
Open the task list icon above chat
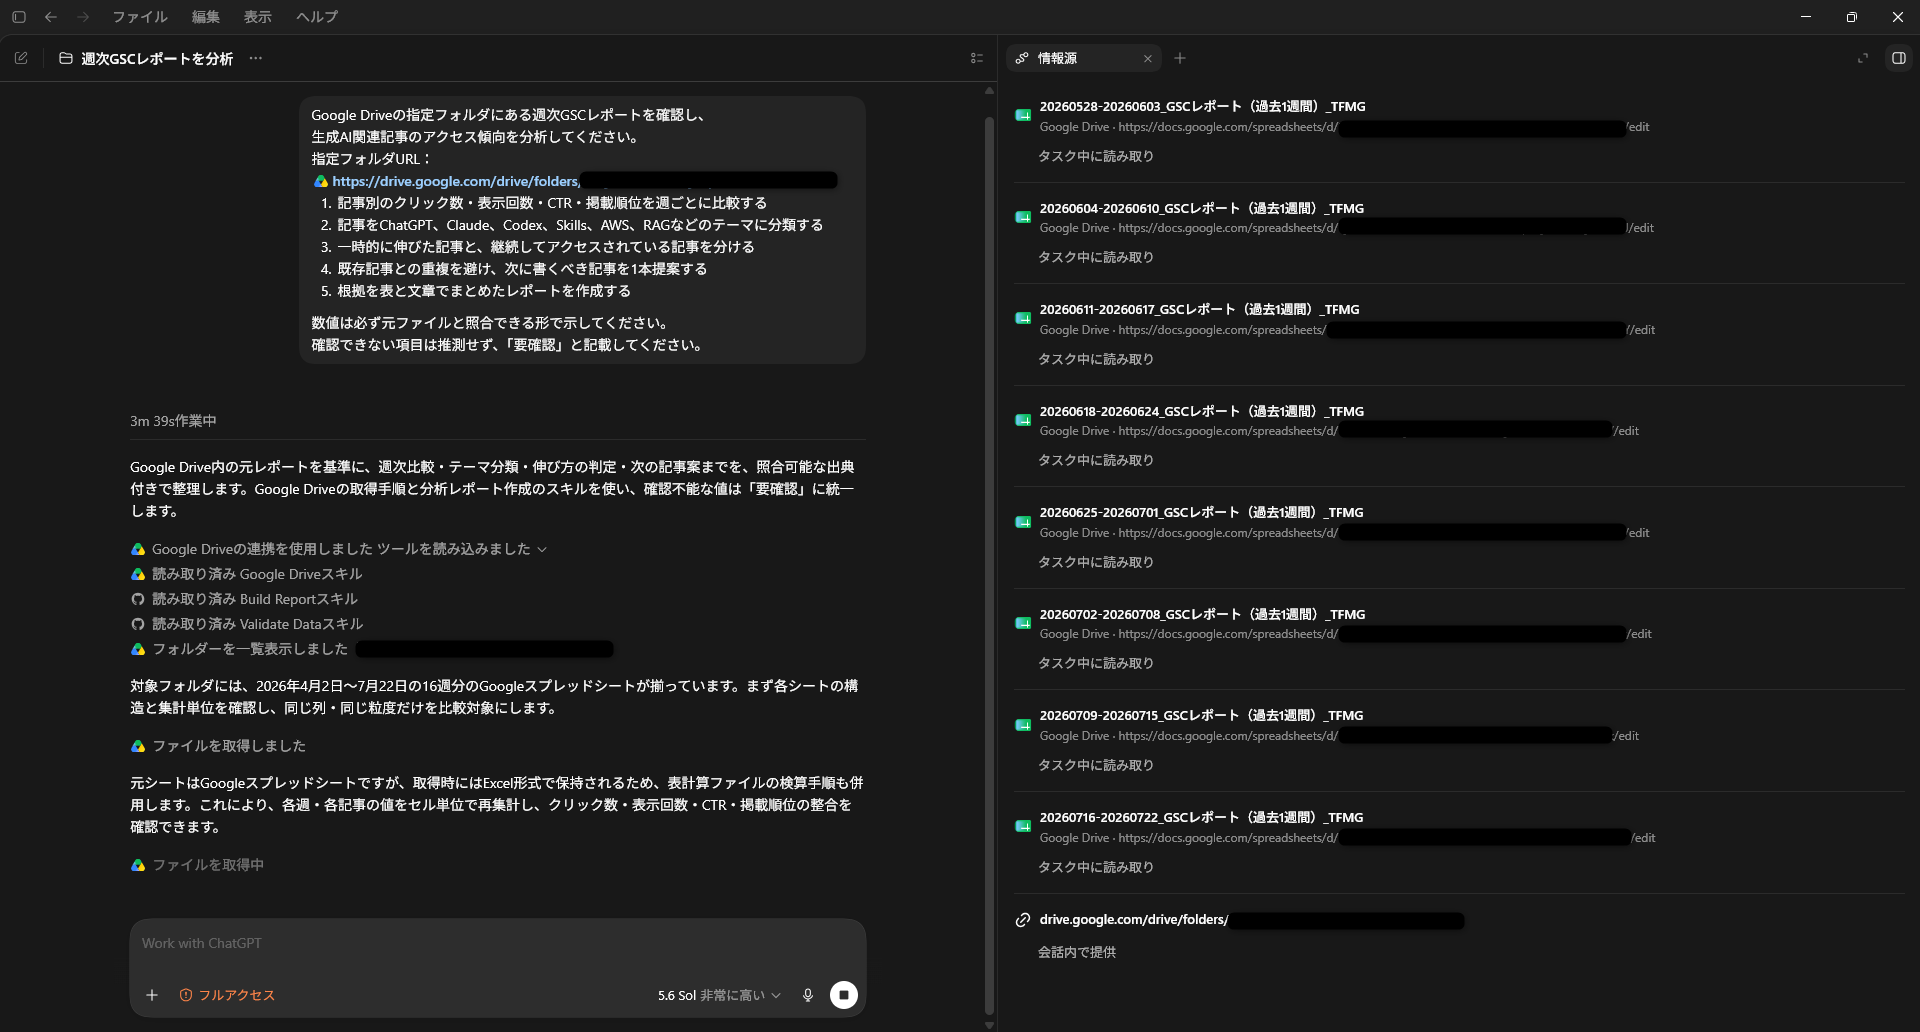tap(977, 58)
